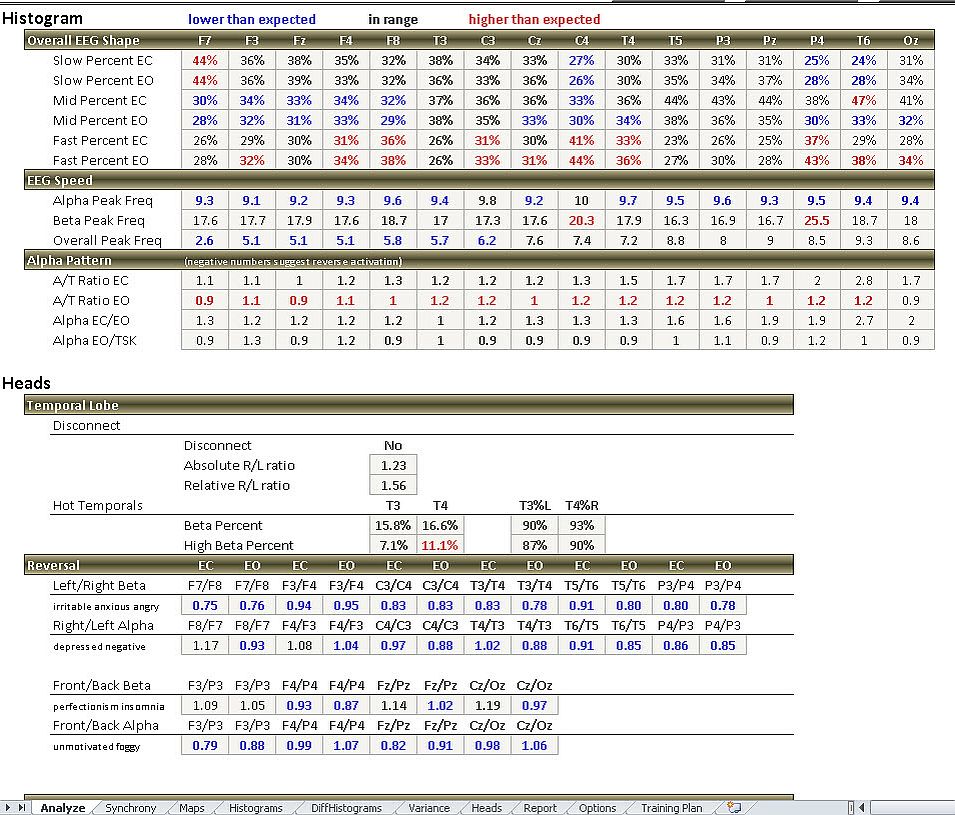The width and height of the screenshot is (955, 815).
Task: Click the 'lower than expected' legend text
Action: point(252,19)
